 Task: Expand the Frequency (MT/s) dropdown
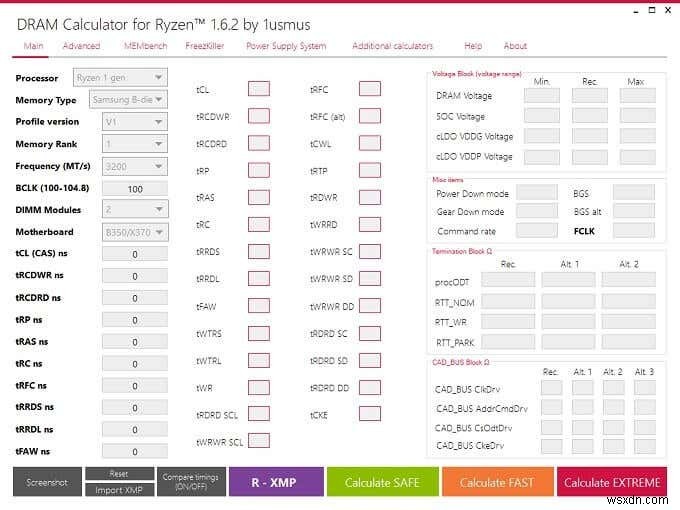(x=135, y=166)
